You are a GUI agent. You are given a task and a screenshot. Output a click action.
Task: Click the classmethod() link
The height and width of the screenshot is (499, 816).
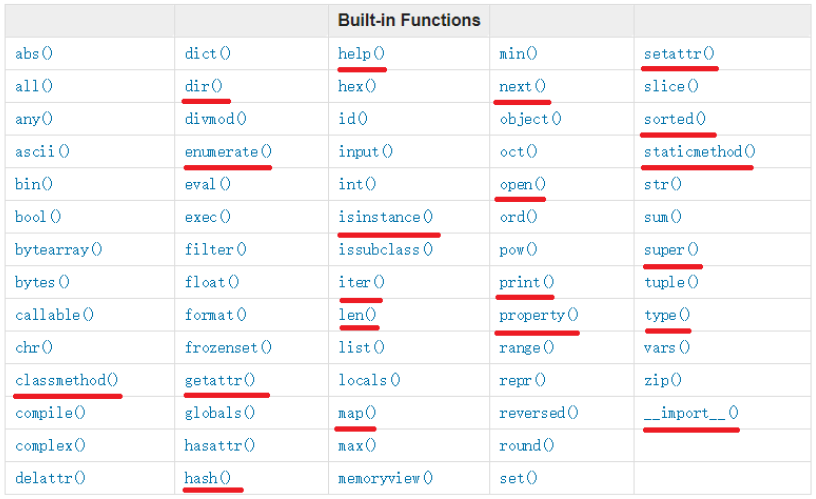click(x=67, y=380)
